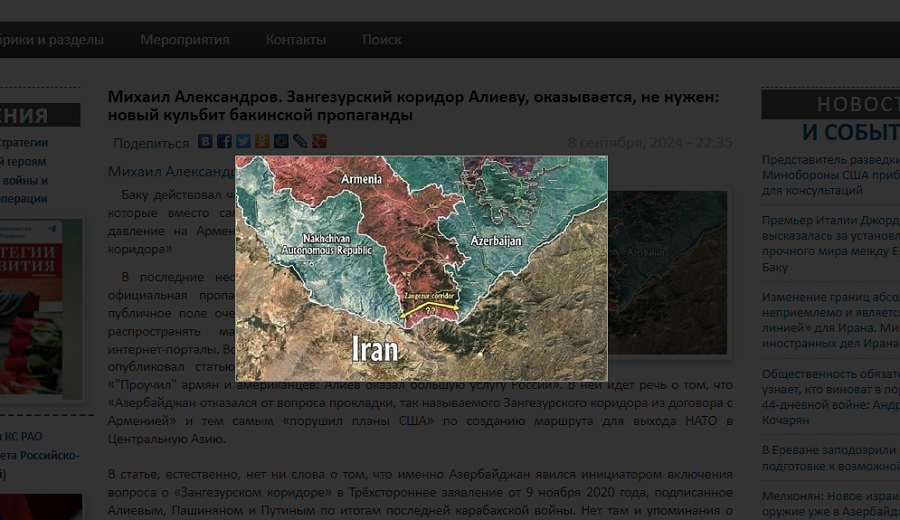Click the paragraph starting В статье, естественно
900x520 pixels.
tap(420, 492)
